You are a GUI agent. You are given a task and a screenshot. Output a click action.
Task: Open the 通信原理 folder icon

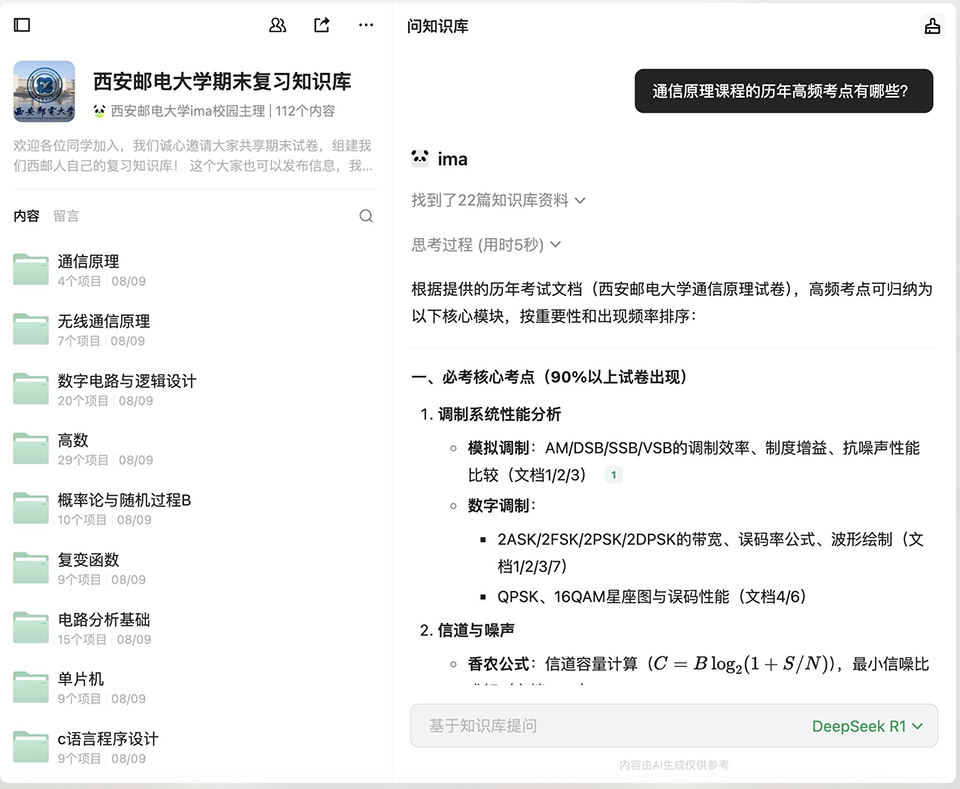click(x=31, y=270)
